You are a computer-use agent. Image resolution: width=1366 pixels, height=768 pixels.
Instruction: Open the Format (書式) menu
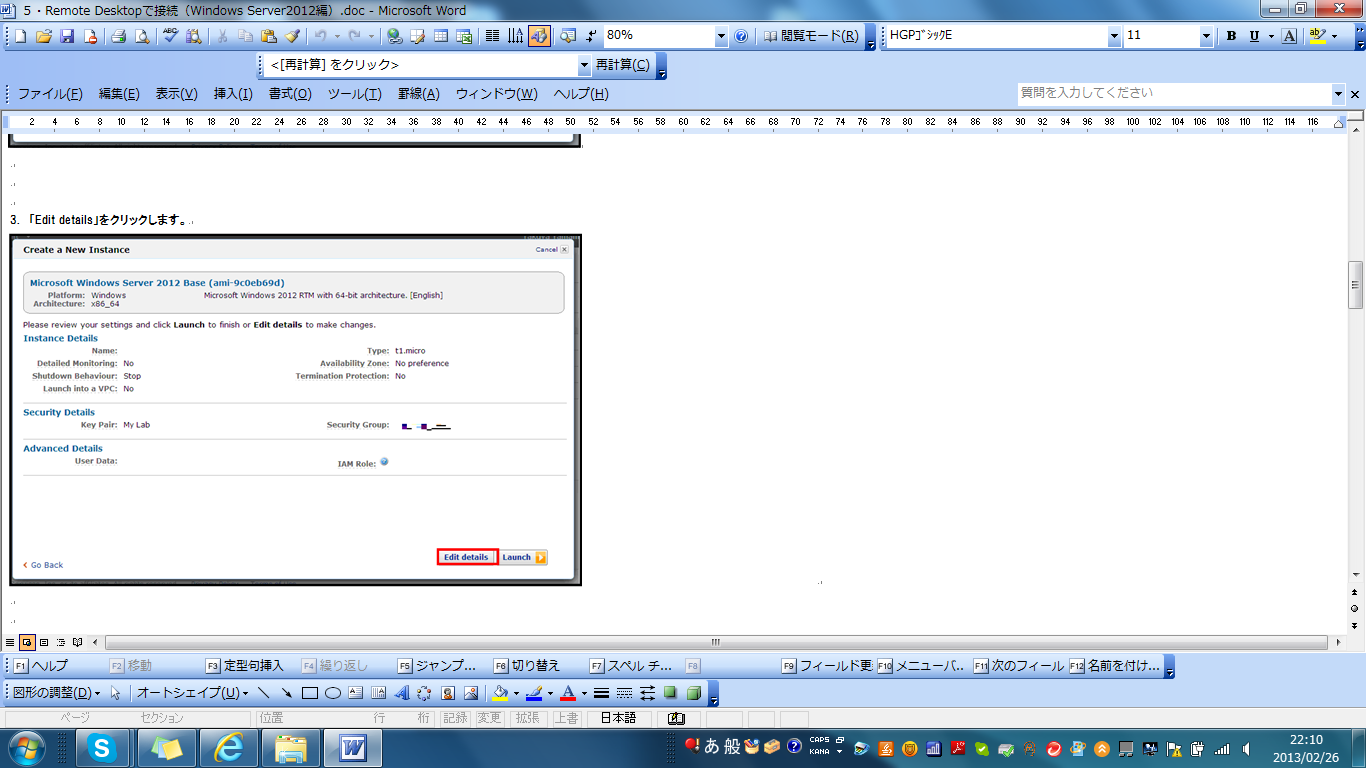290,94
